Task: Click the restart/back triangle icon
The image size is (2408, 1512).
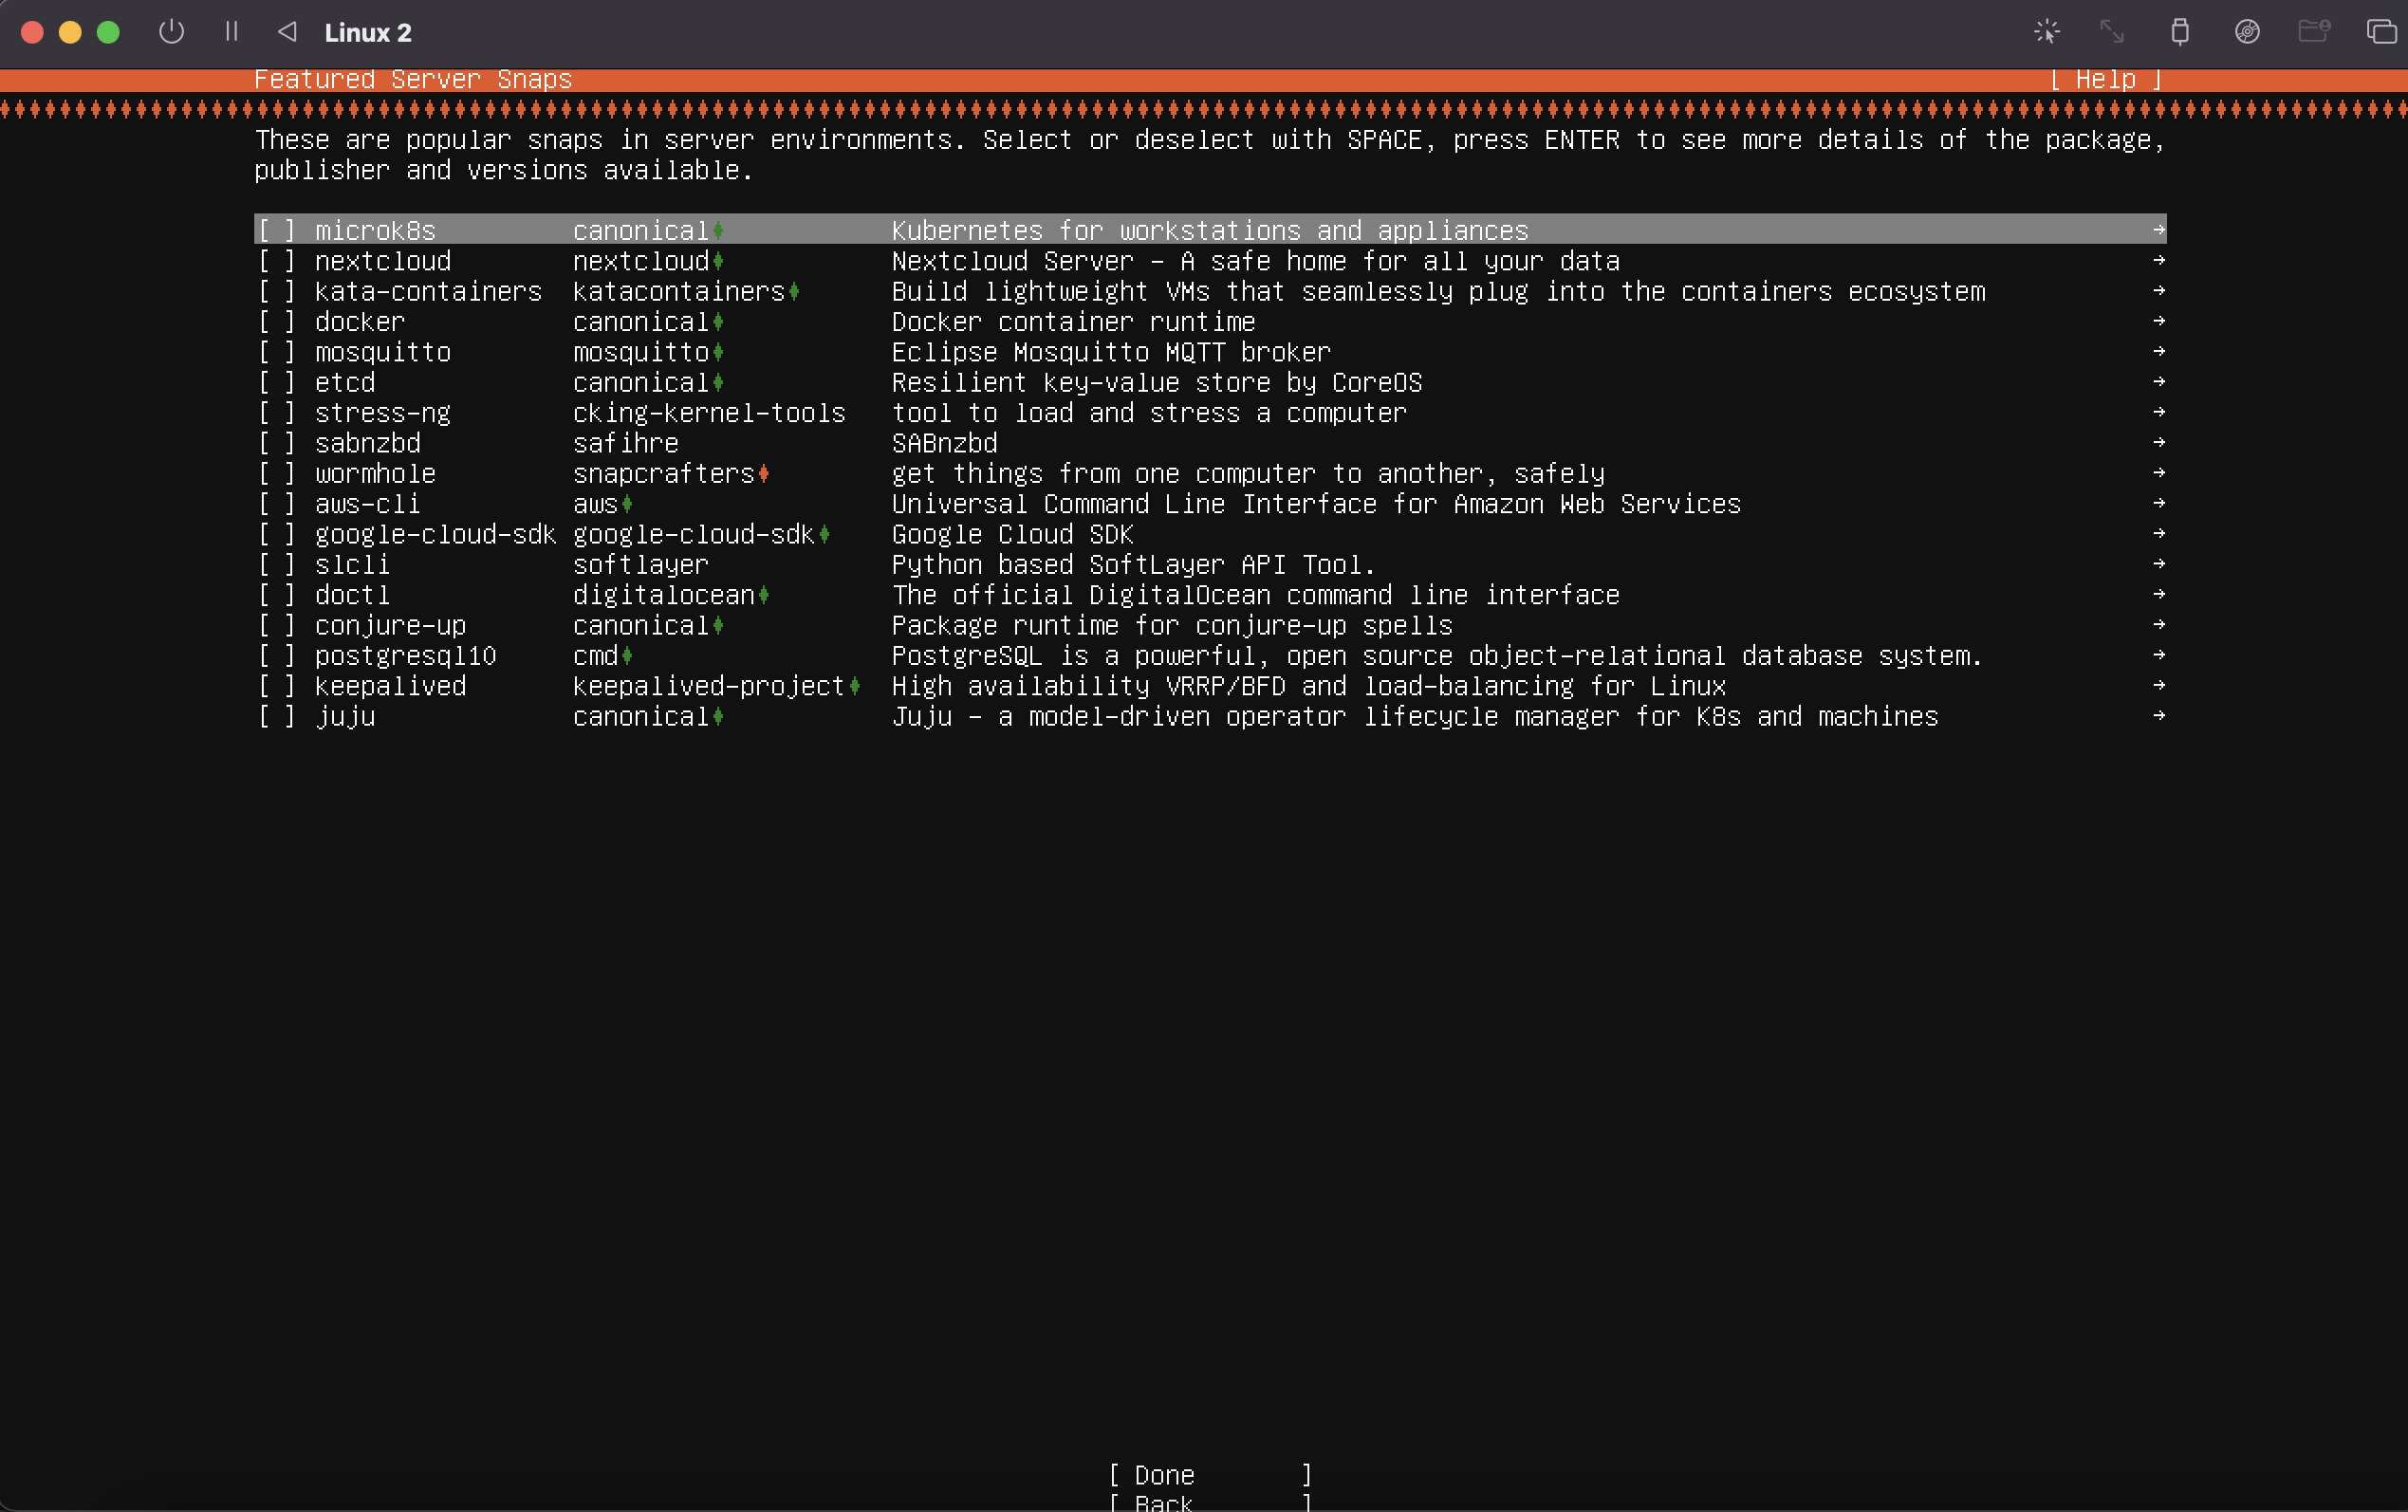Action: click(x=287, y=32)
